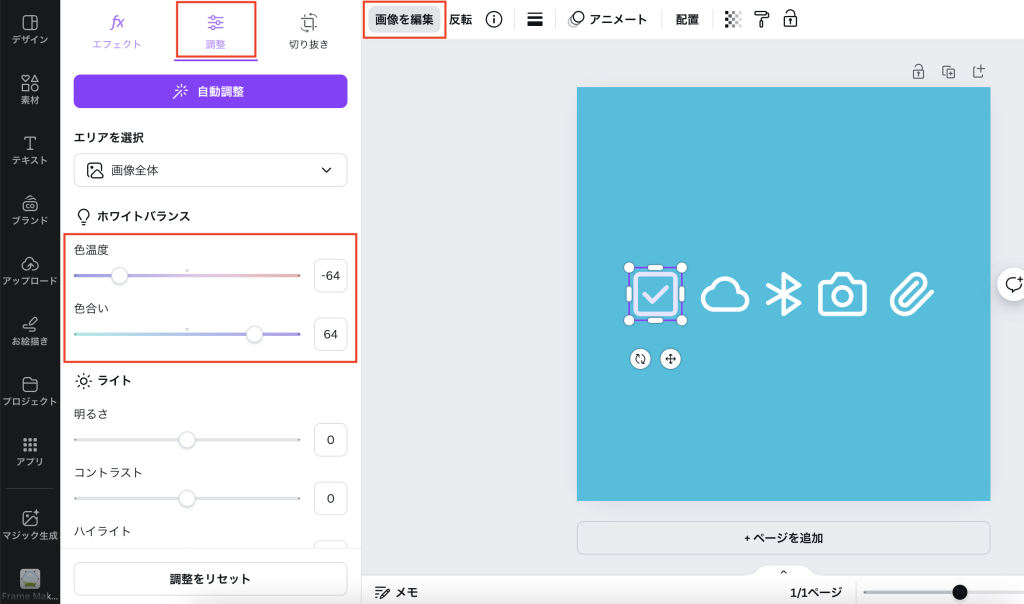The width and height of the screenshot is (1024, 604).
Task: Click the duplicate page icon above canvas
Action: coord(948,71)
